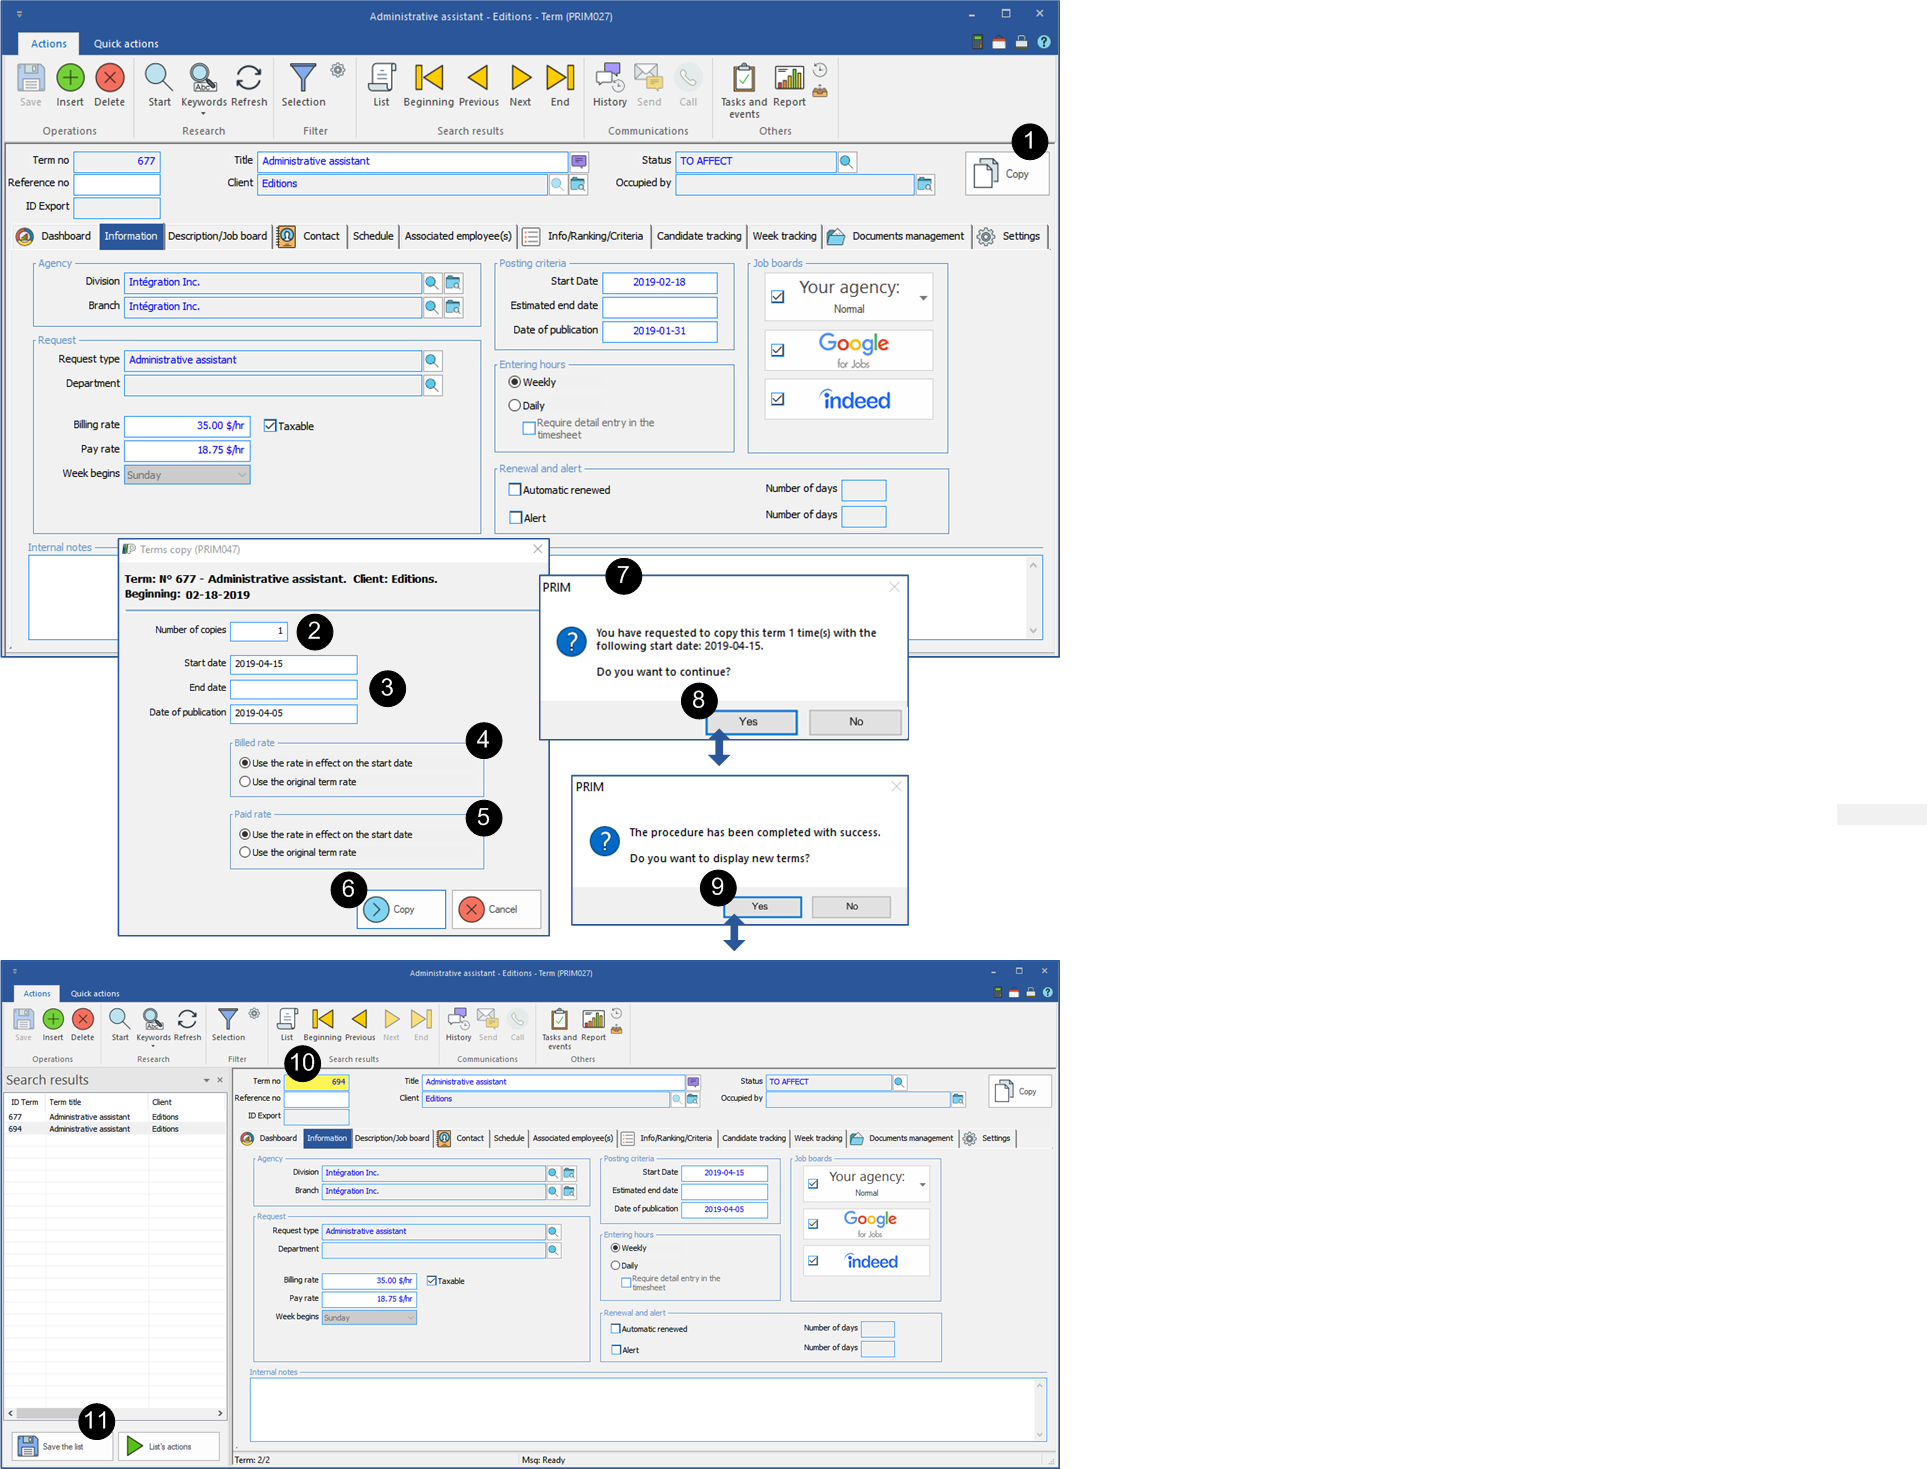Click Cancel in the Terms copy dialog
The image size is (1928, 1469).
496,910
